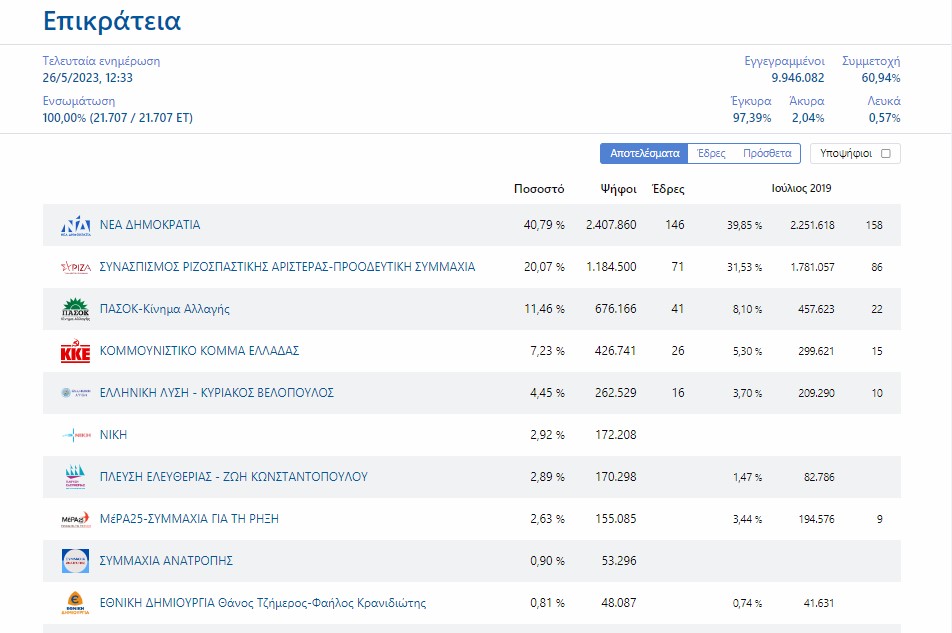The image size is (952, 633).
Task: Click Νέα Δημοκρατία vote count 2.407.860
Action: 611,225
